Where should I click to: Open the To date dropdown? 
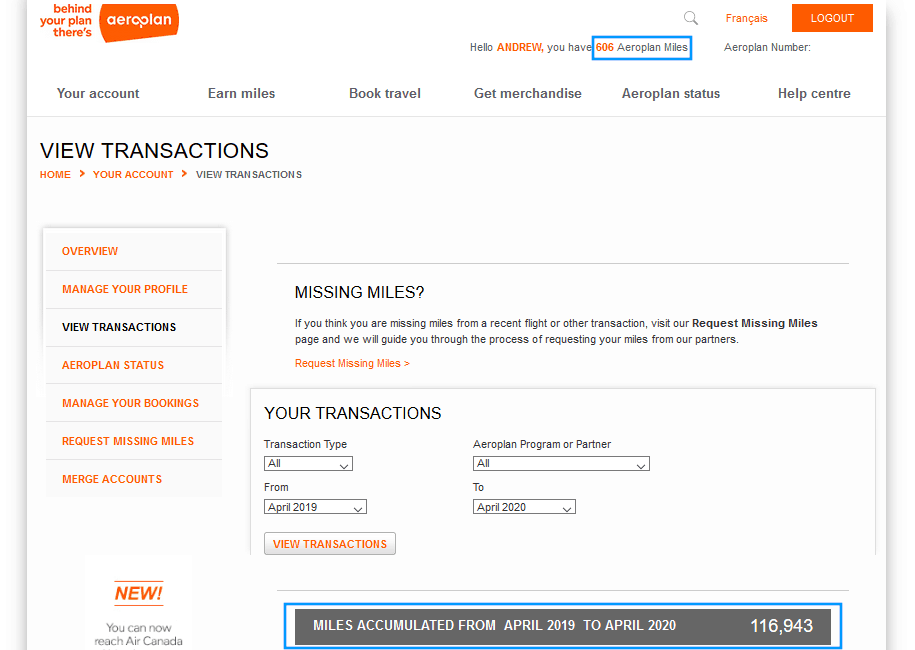point(524,507)
